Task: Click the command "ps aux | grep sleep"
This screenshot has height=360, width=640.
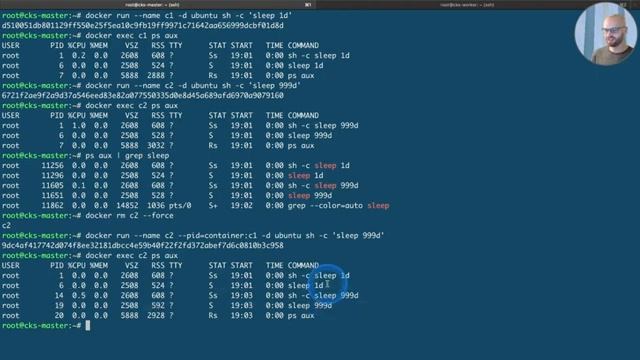Action: [x=127, y=156]
